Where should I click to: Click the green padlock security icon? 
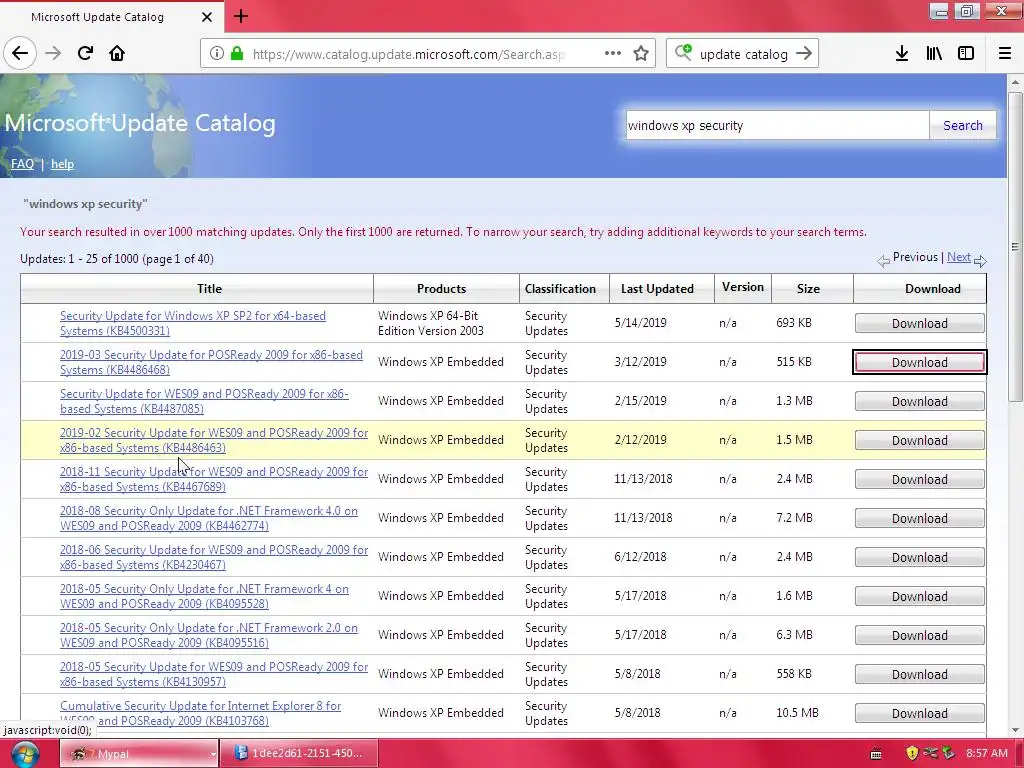click(236, 54)
